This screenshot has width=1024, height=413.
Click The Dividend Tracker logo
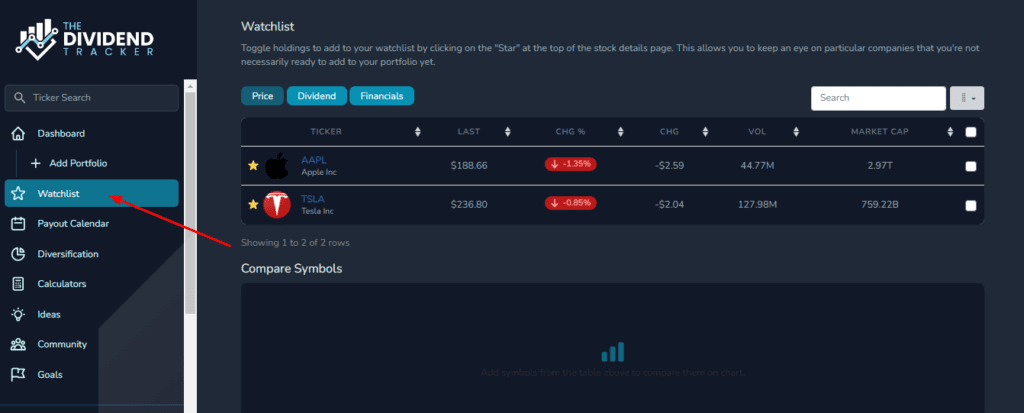pos(85,39)
